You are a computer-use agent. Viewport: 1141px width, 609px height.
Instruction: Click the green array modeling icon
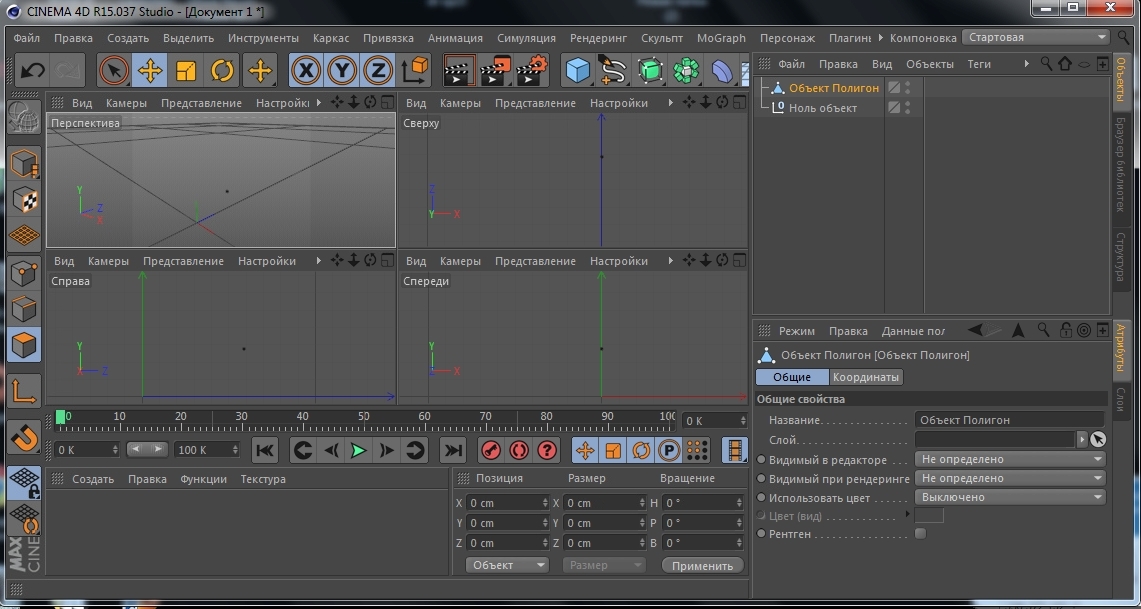(x=686, y=71)
